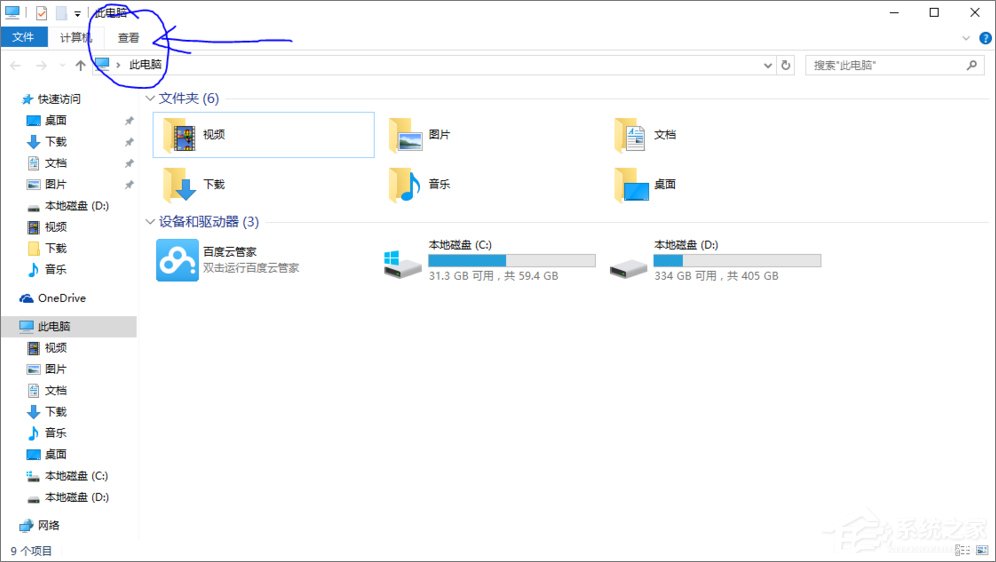
Task: Open 桌面 under Quick access
Action: click(x=55, y=120)
